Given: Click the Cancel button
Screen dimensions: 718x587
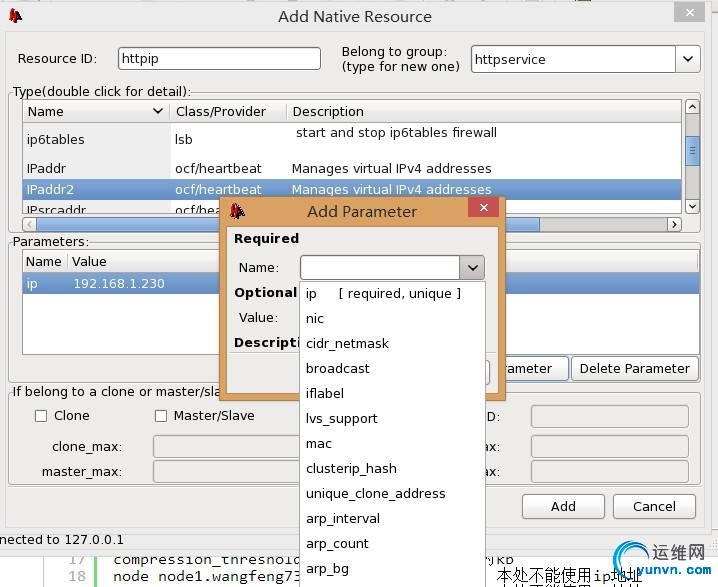Looking at the screenshot, I should (x=654, y=506).
